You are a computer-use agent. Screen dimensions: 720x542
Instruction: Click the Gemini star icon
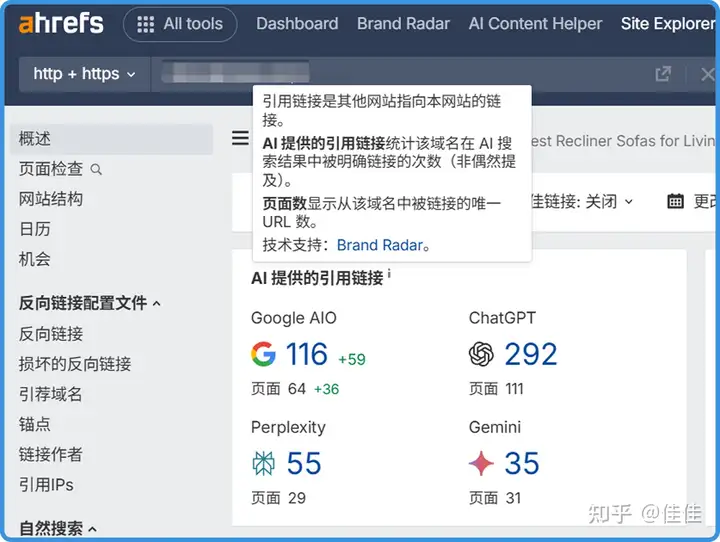pos(481,463)
